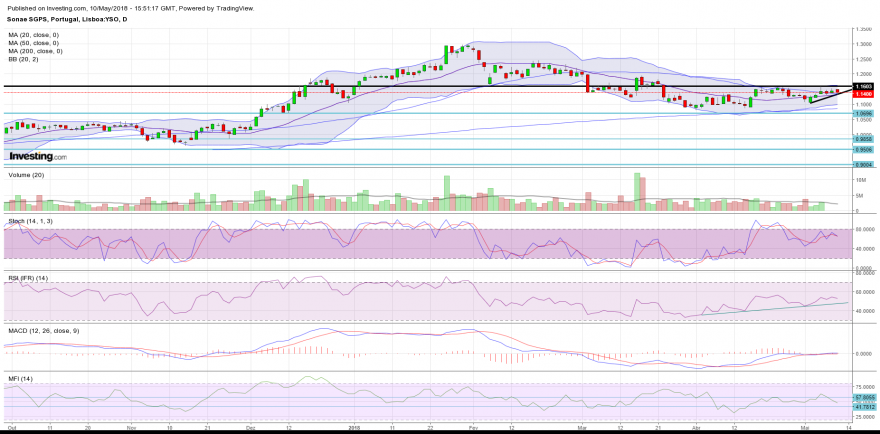This screenshot has height=434, width=880.
Task: Click the 80.0000 value on Stoch axis
Action: tap(864, 230)
